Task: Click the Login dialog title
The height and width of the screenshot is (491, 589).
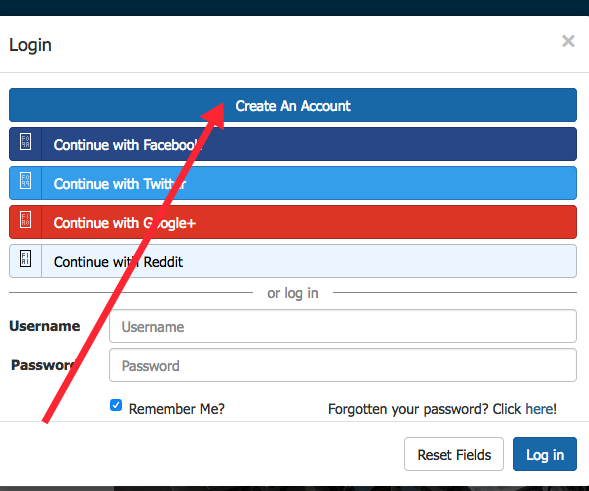Action: (30, 45)
